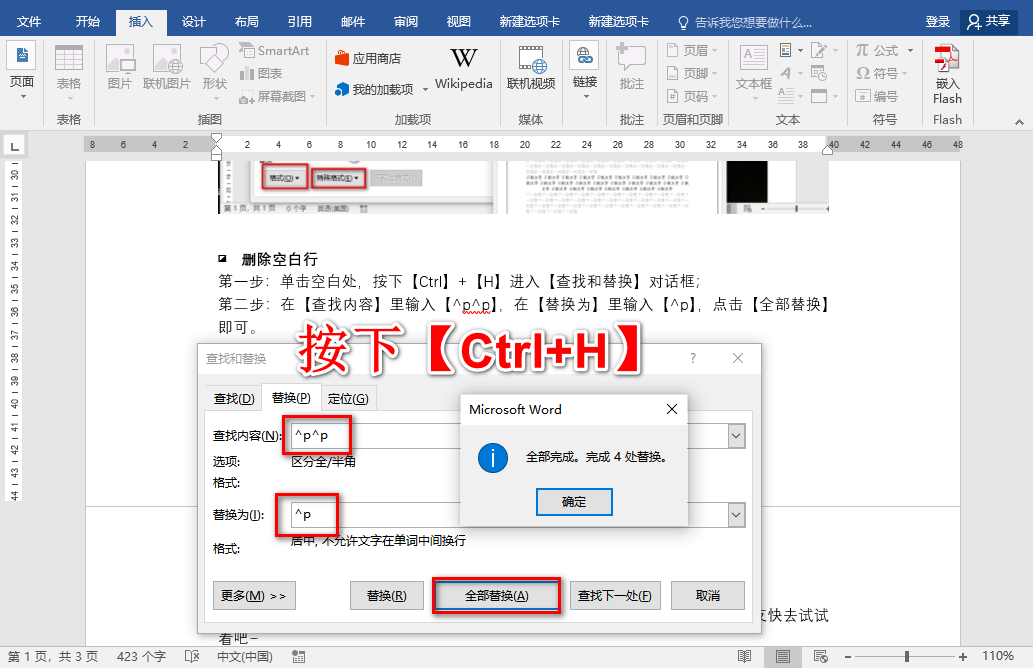Click the 嵌入 Flash button

coord(947,74)
